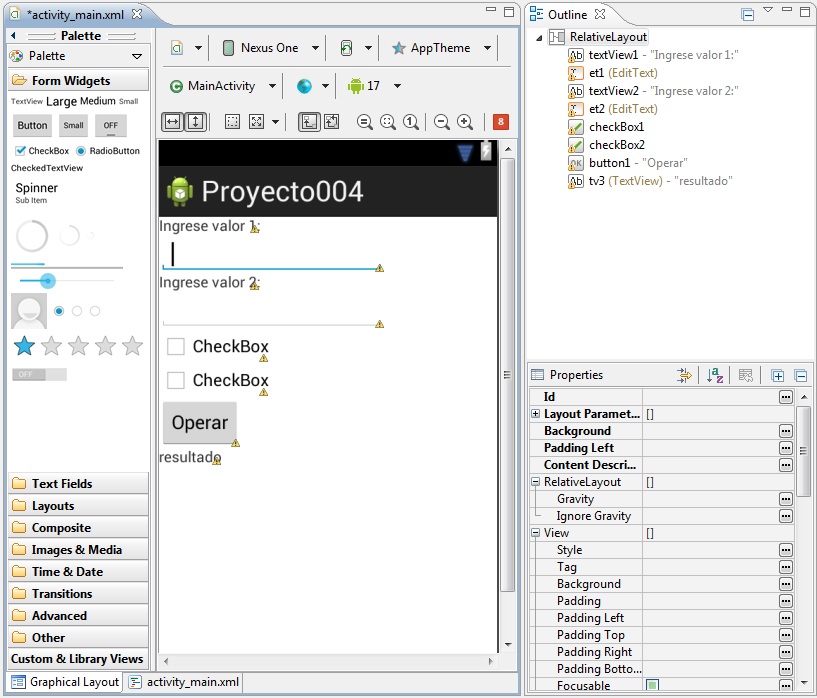Switch to the activity_main.xml source tab
The width and height of the screenshot is (817, 698).
(x=184, y=682)
